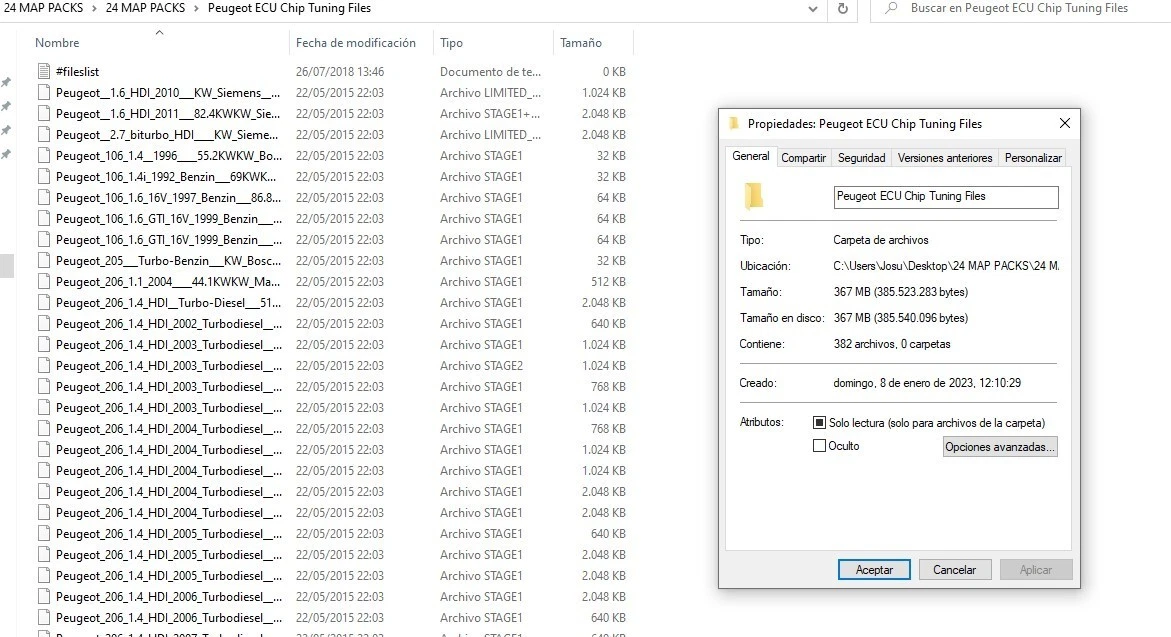Screen dimensions: 1171x637
Task: Select file Peugeot_106_1.4i_1992_Benzin__69KWK
Action: point(166,177)
